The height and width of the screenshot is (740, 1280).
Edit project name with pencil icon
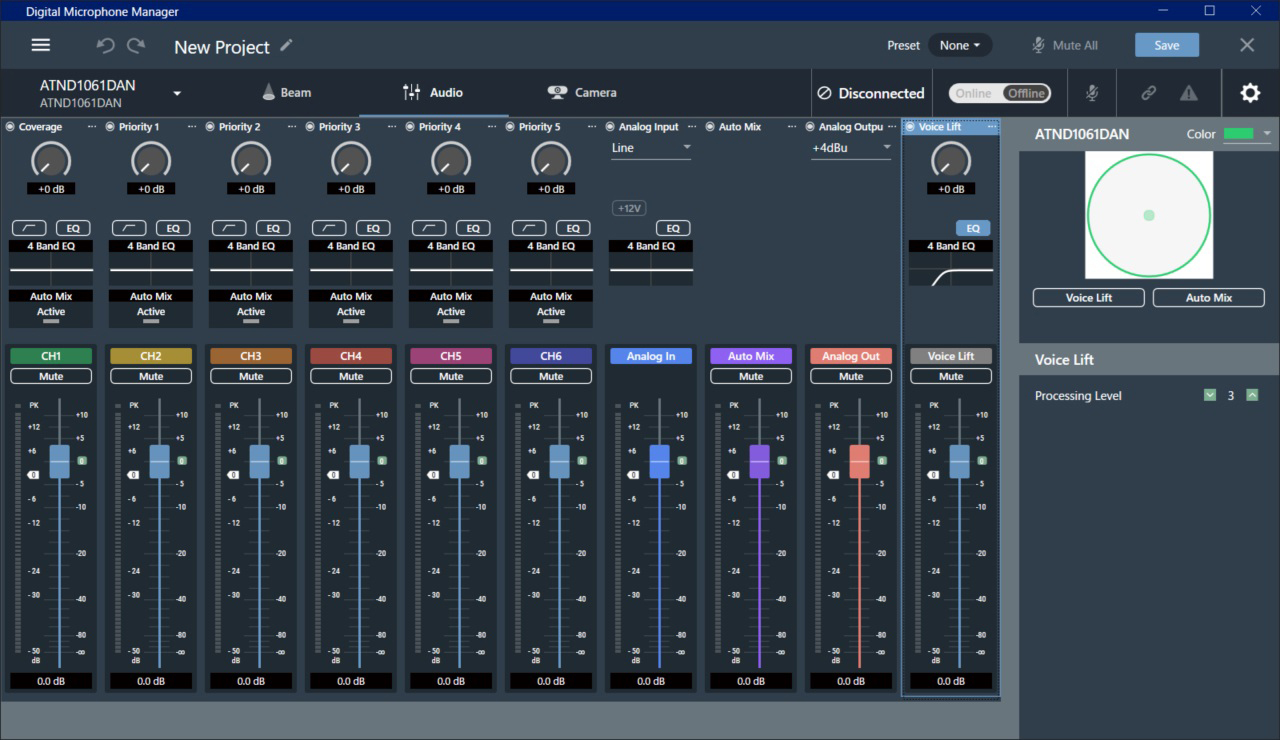(287, 45)
